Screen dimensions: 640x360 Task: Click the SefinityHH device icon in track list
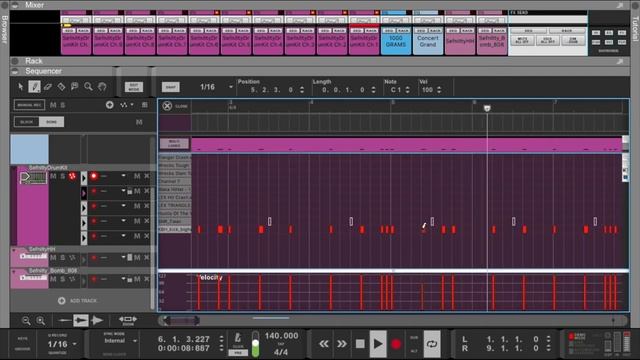(x=33, y=256)
